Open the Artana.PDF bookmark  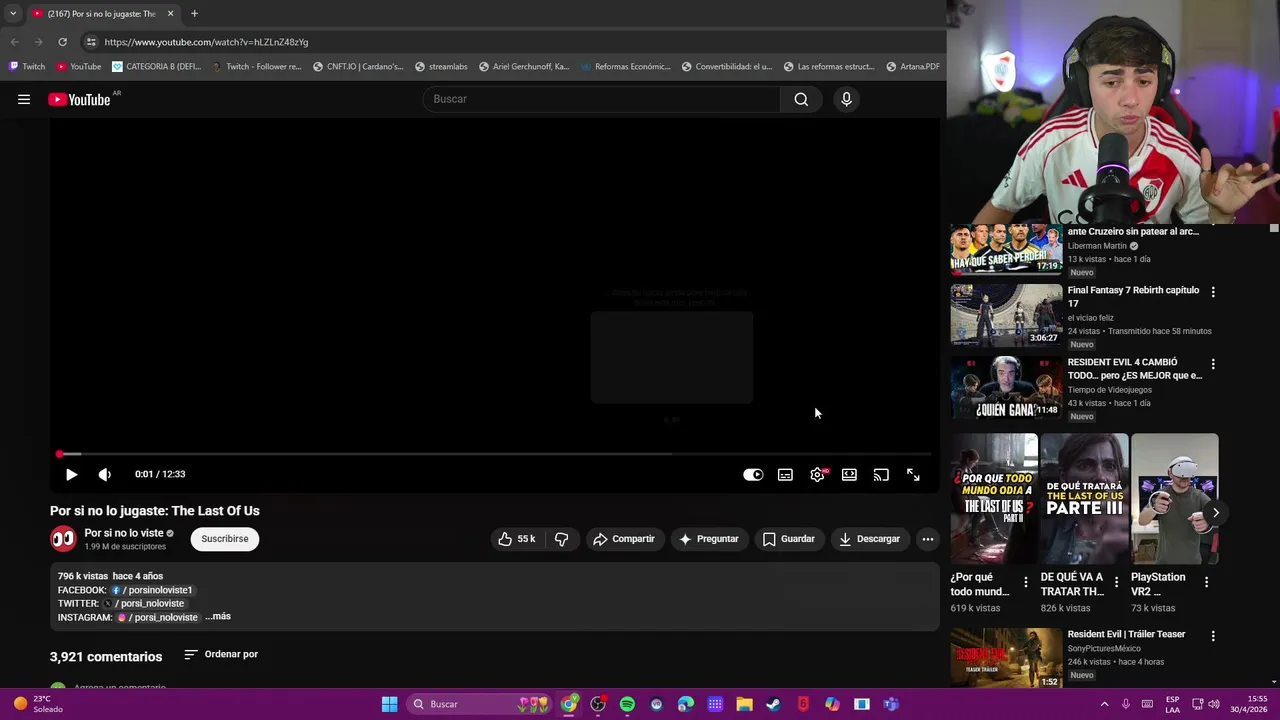[913, 67]
